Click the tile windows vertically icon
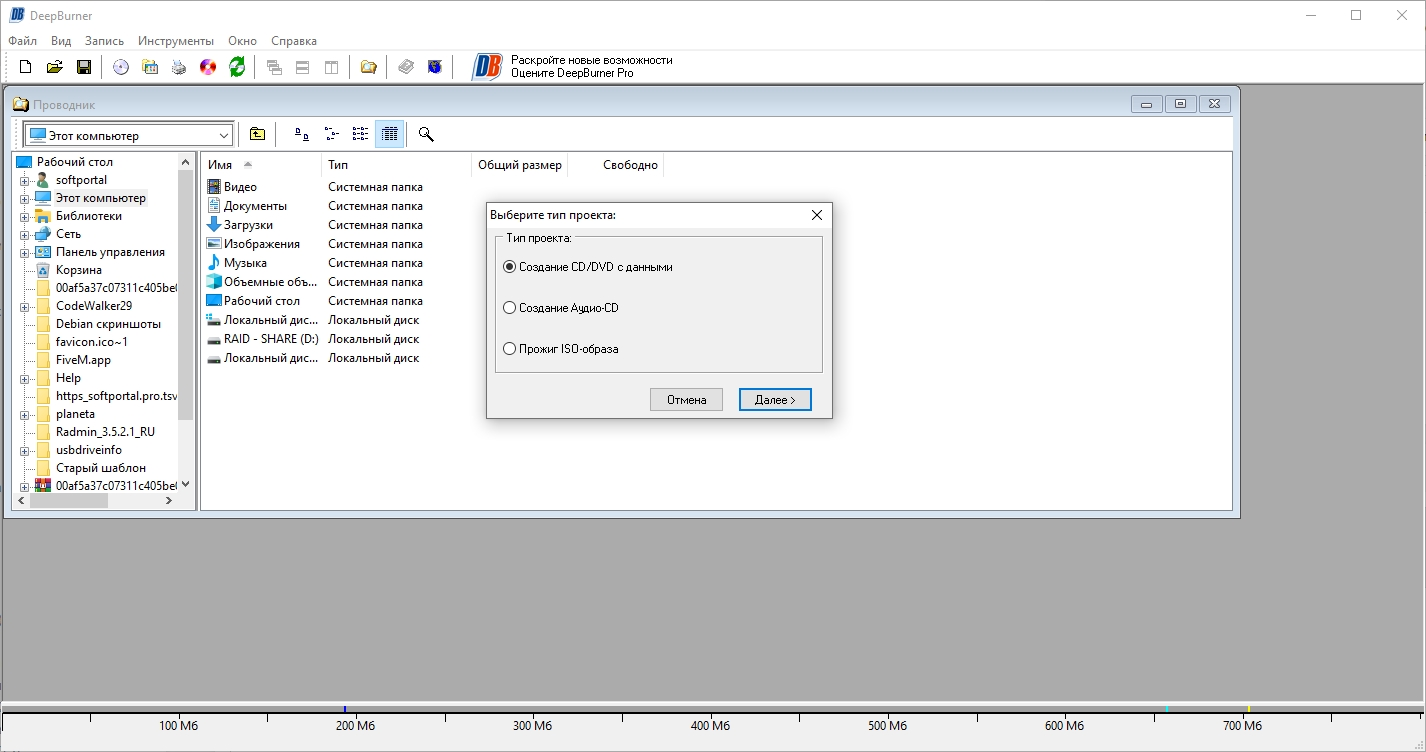 (x=331, y=67)
